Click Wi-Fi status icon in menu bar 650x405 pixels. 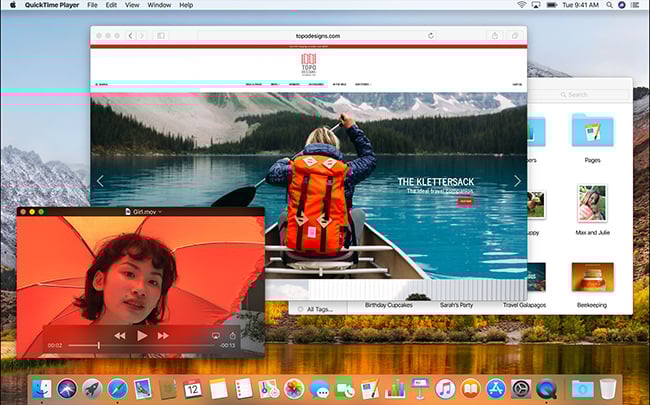point(521,5)
